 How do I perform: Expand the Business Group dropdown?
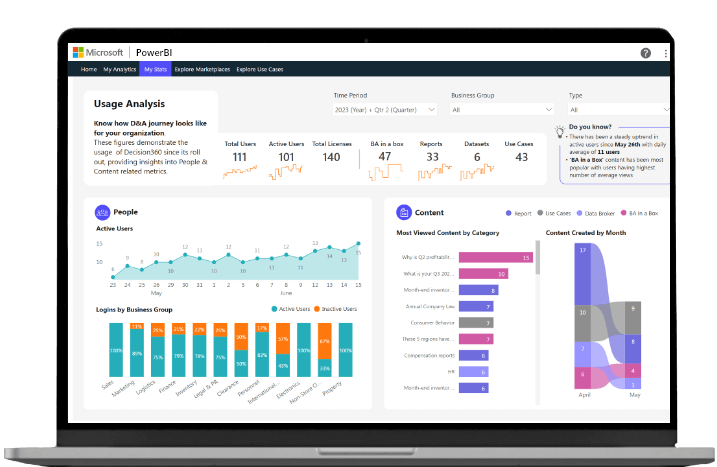coord(502,109)
